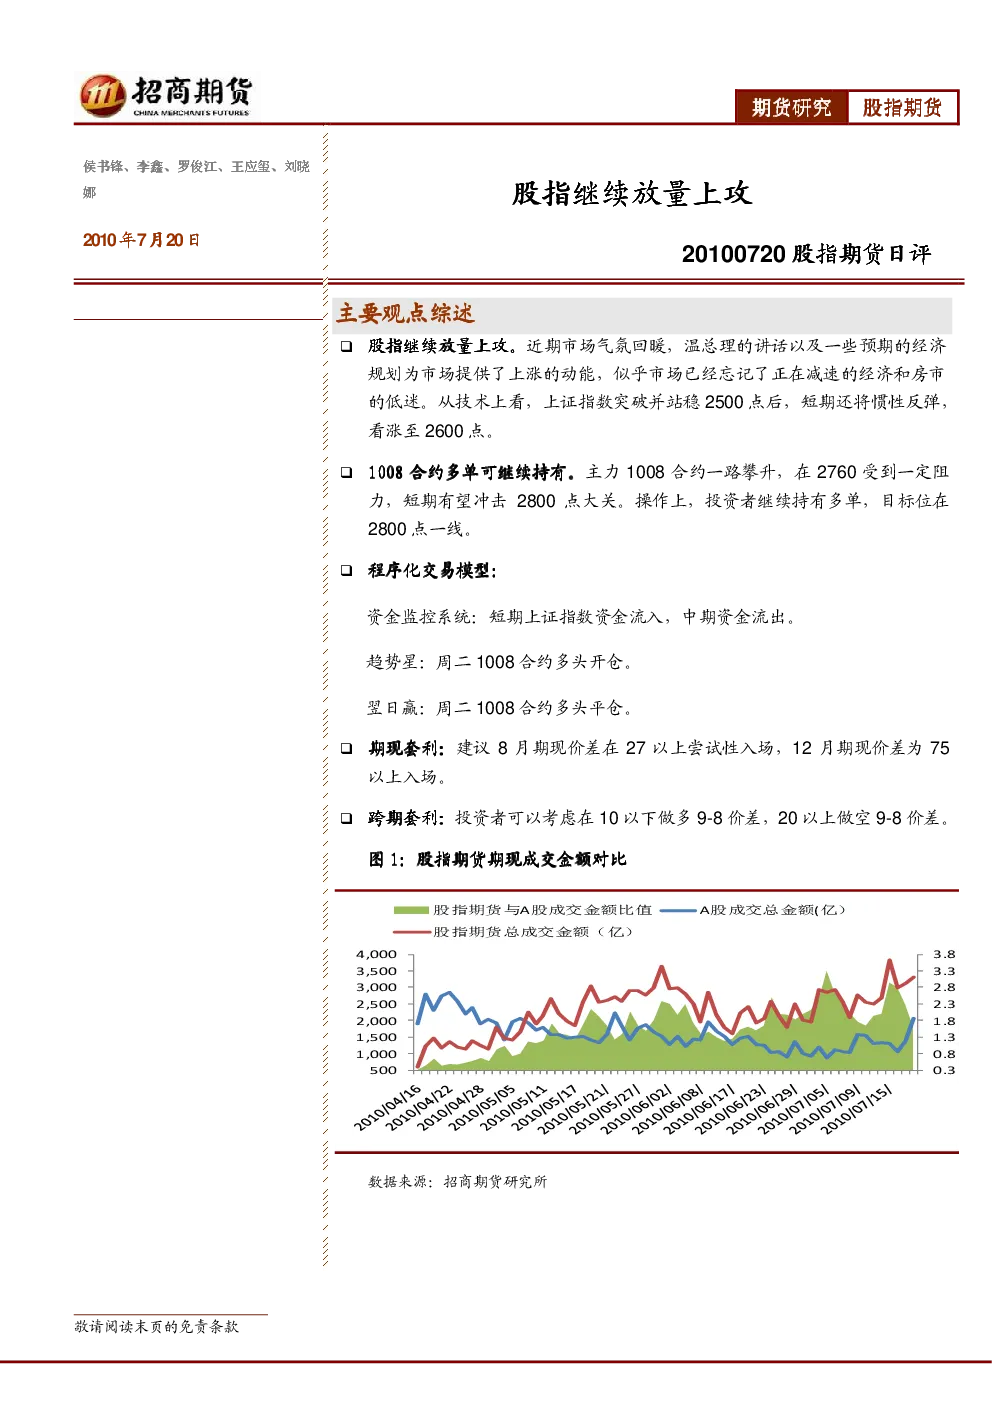Select the 股指期货 header tab
This screenshot has width=992, height=1403.
[902, 107]
